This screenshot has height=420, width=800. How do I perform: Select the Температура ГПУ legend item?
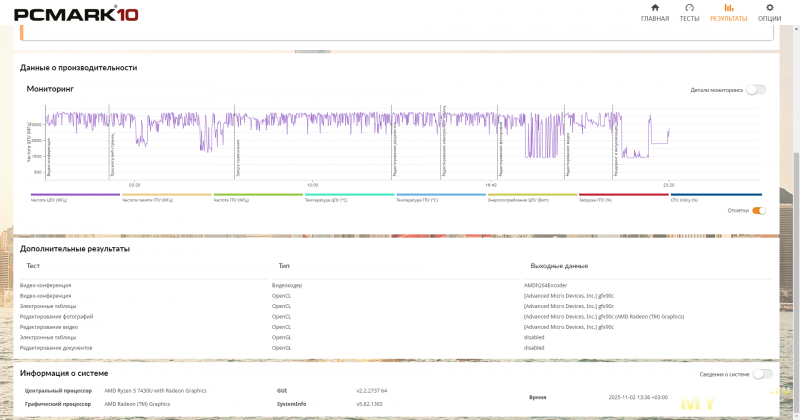(x=441, y=198)
